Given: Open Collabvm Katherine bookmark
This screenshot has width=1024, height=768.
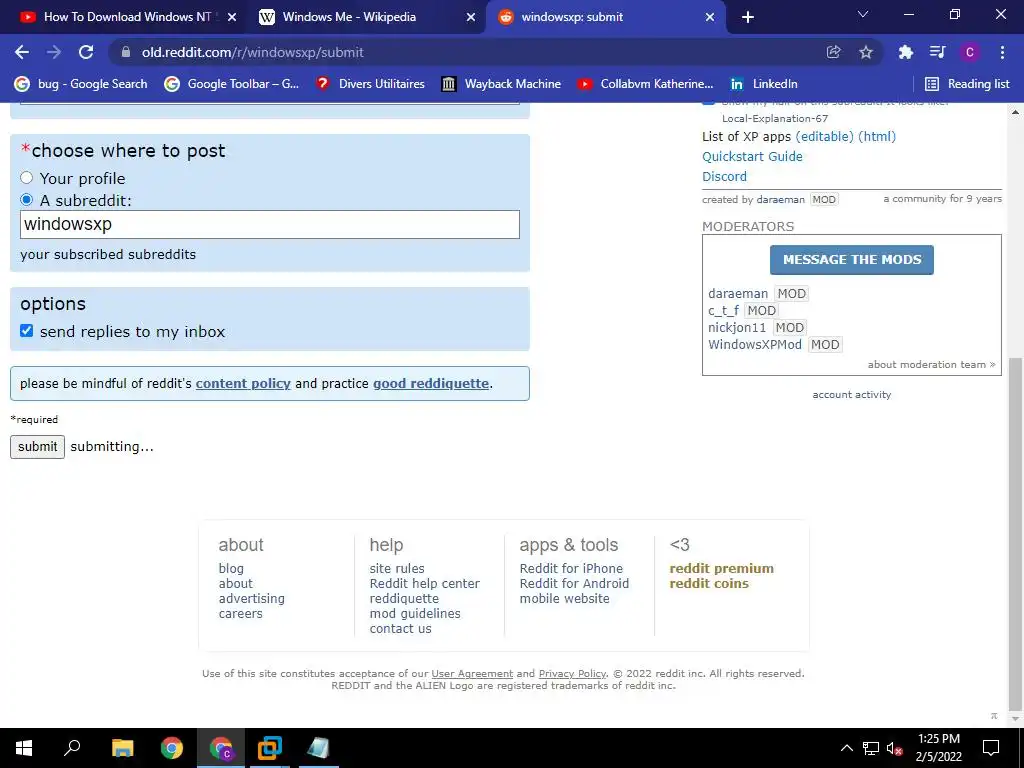Looking at the screenshot, I should coord(645,84).
